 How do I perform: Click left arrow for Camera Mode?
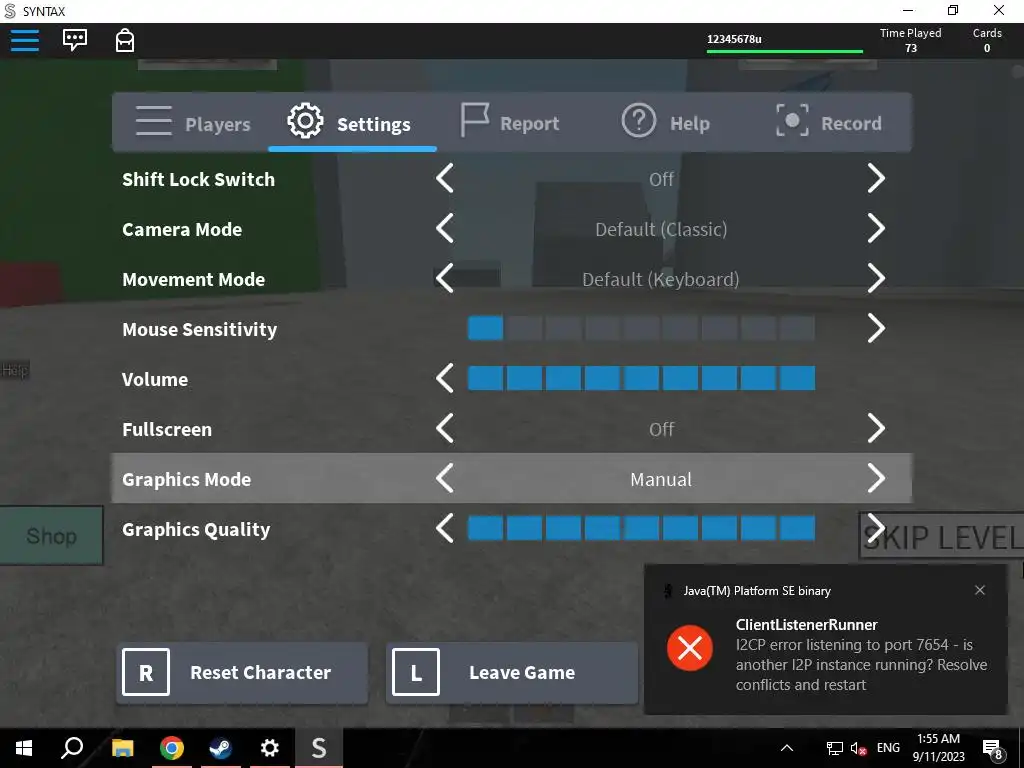[445, 229]
